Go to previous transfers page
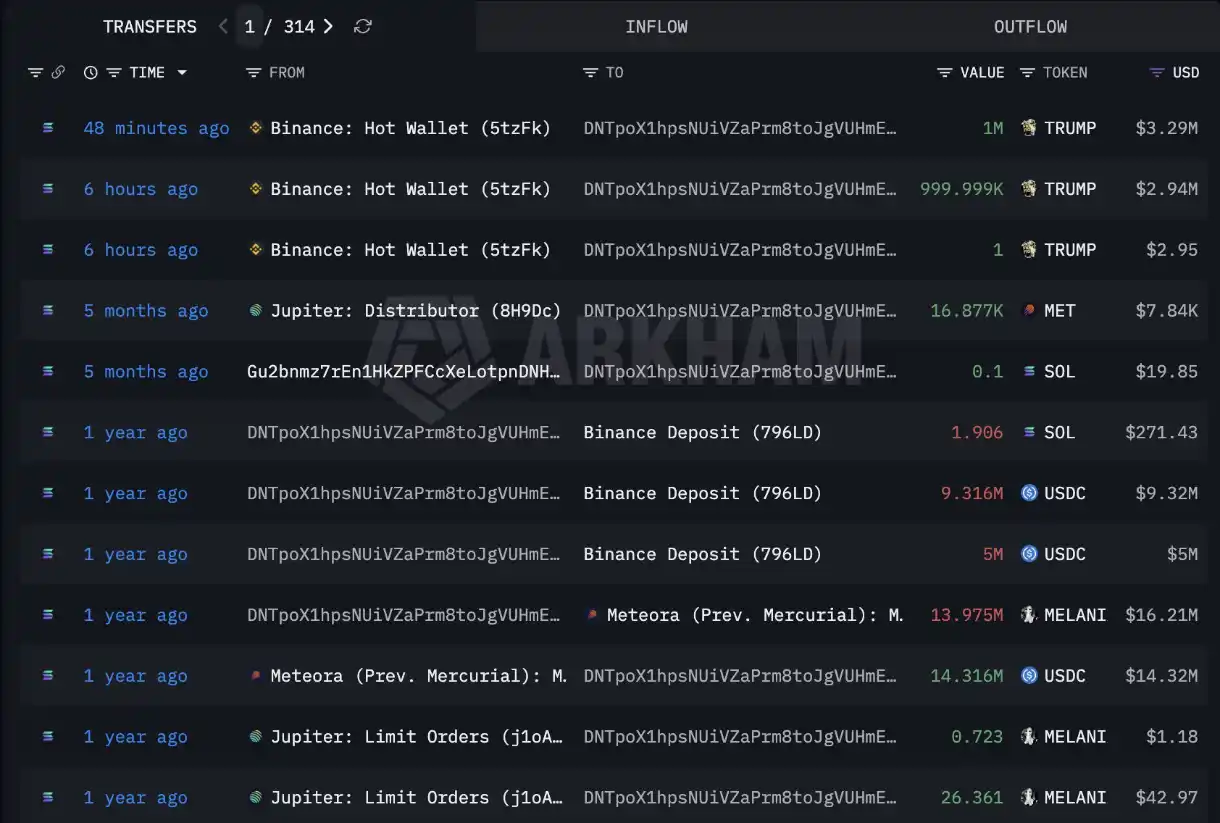 pyautogui.click(x=223, y=27)
